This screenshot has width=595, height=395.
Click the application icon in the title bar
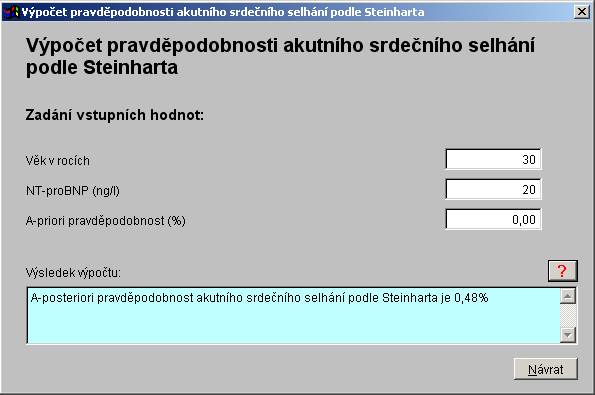(11, 12)
